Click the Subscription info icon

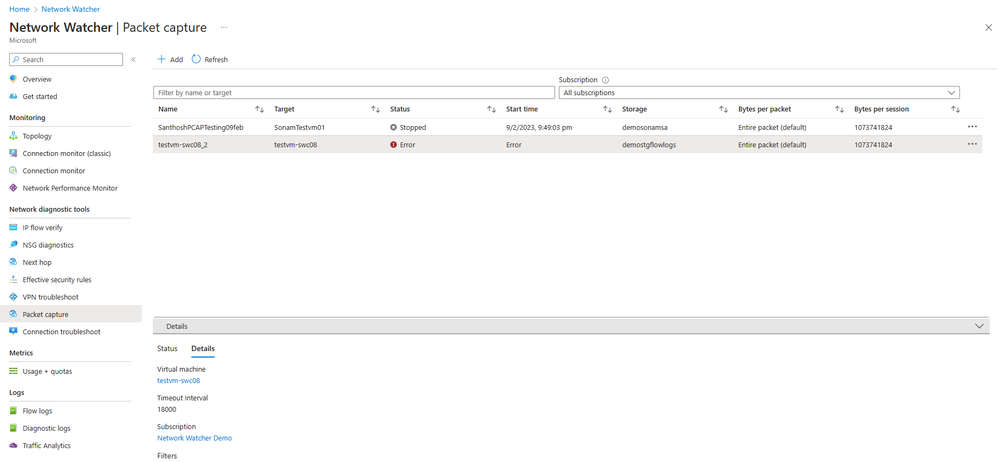pyautogui.click(x=605, y=80)
